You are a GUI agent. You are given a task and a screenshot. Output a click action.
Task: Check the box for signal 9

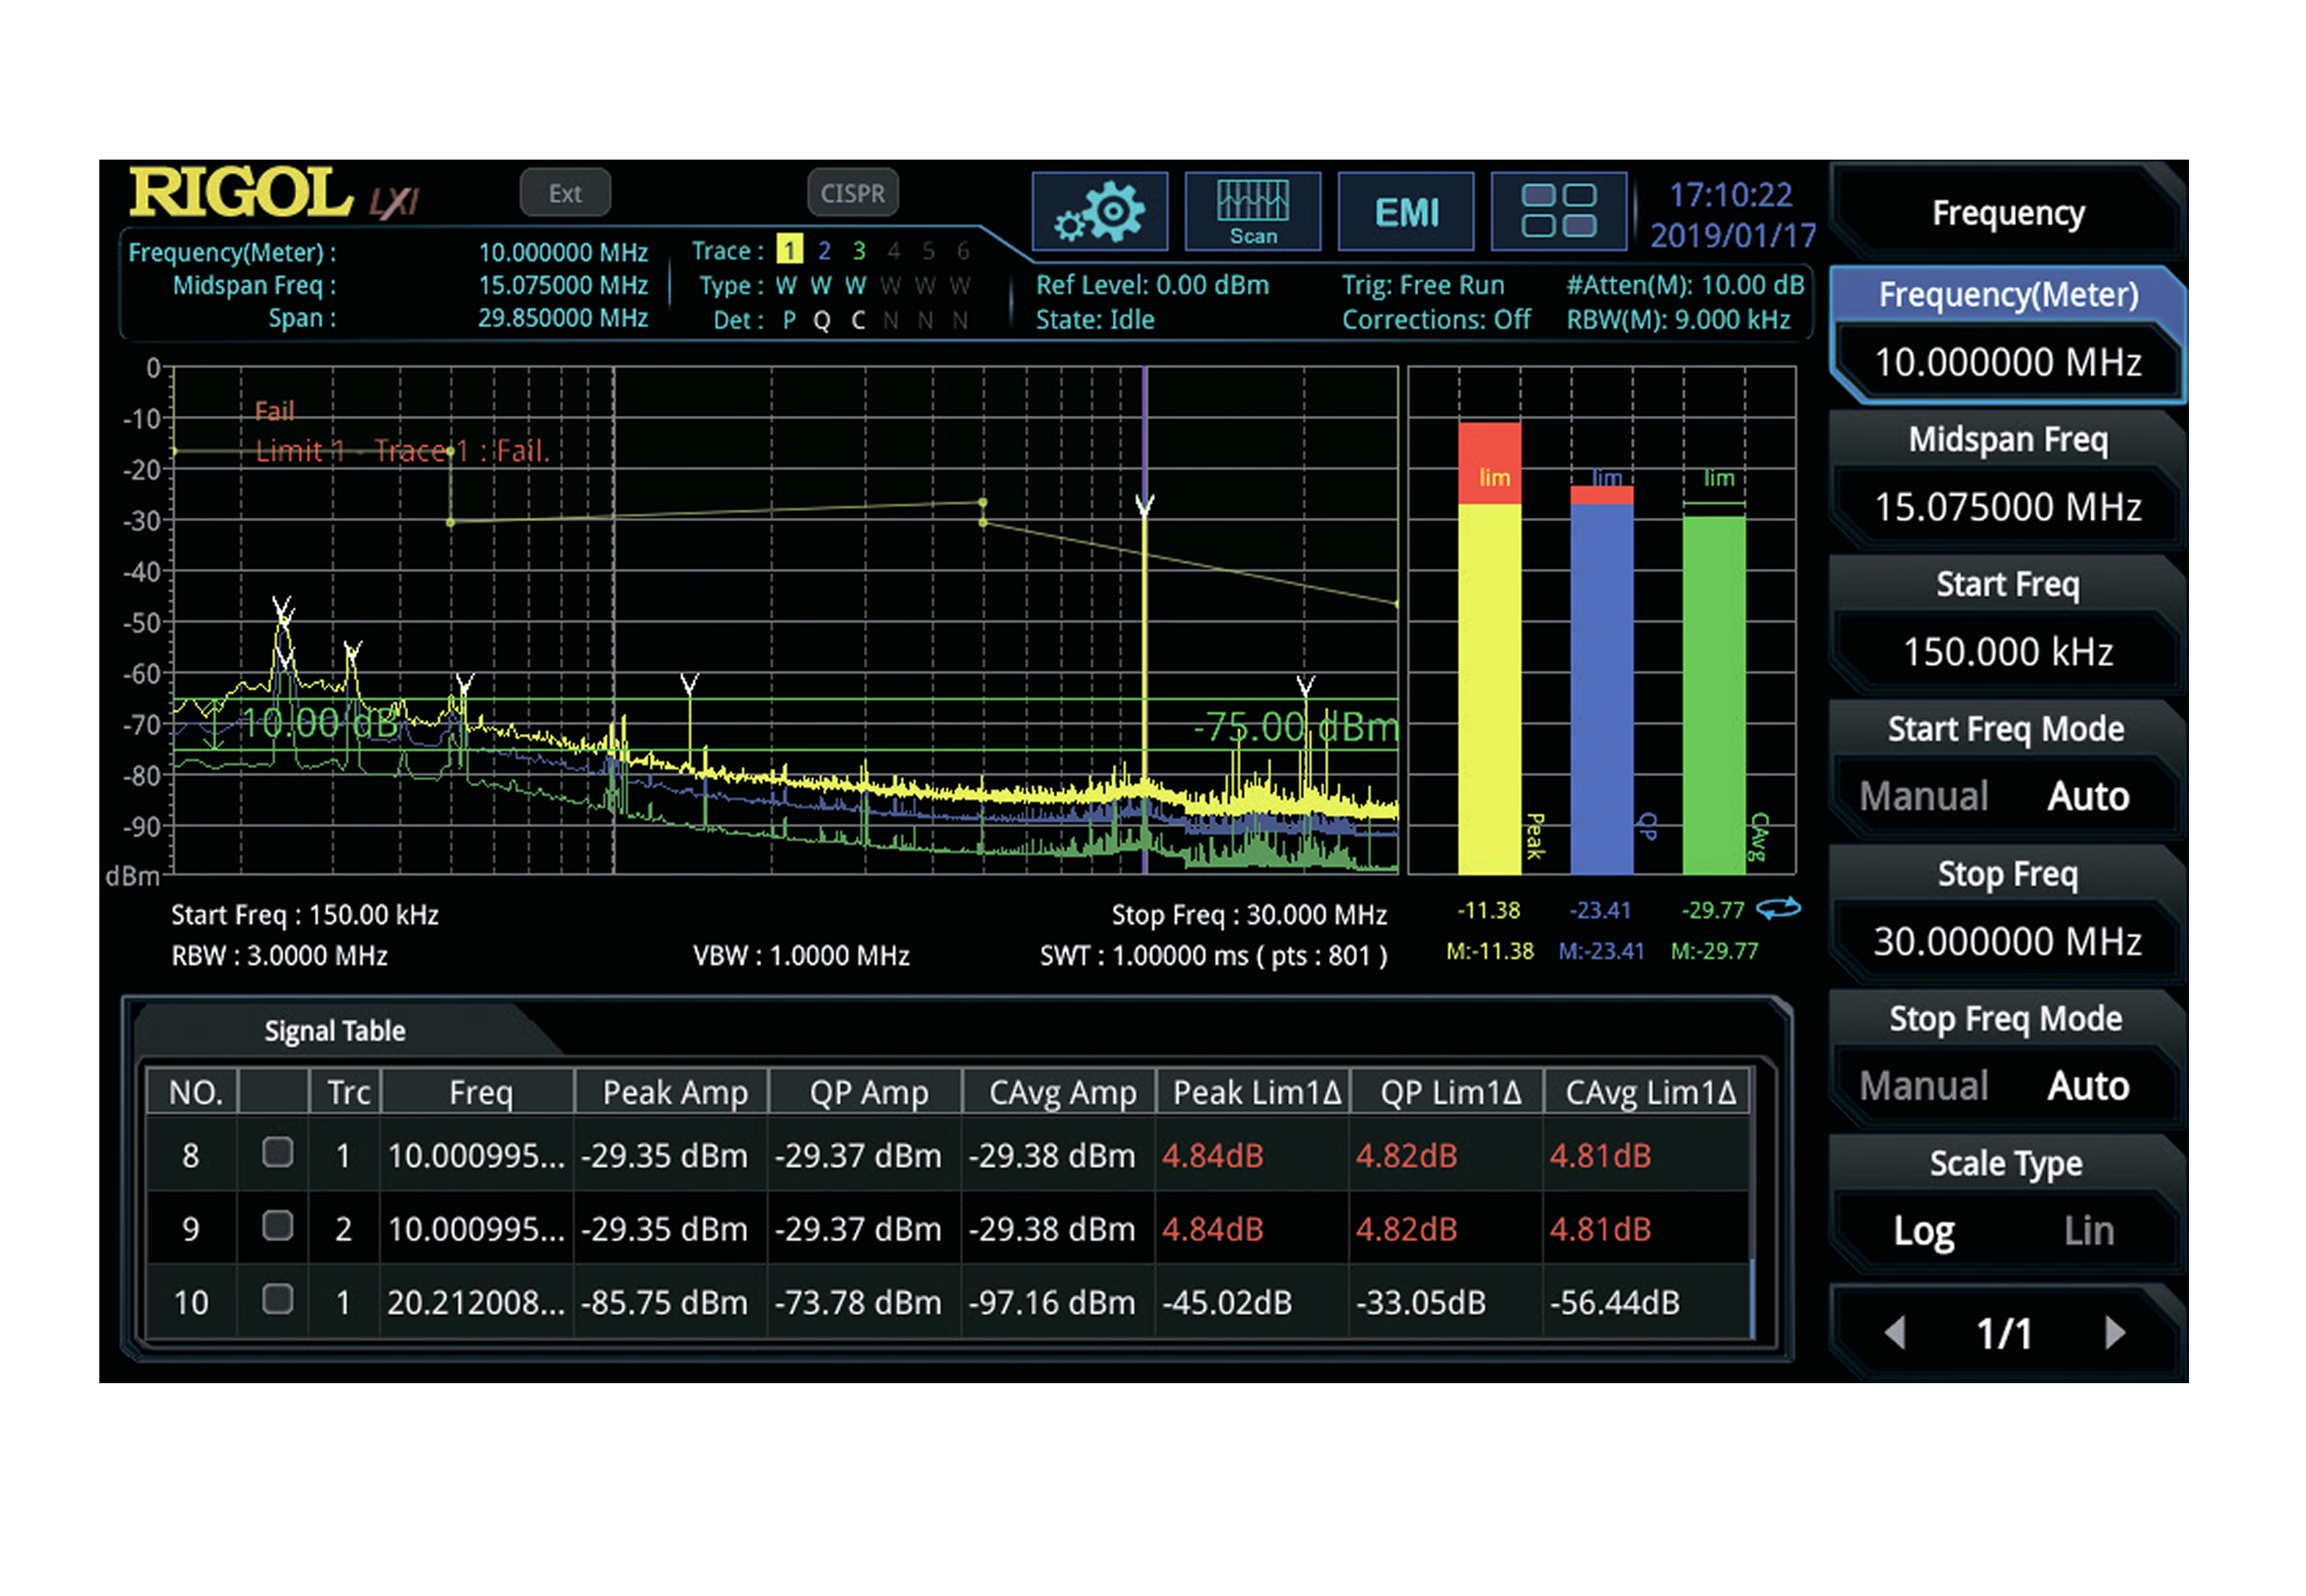click(277, 1226)
